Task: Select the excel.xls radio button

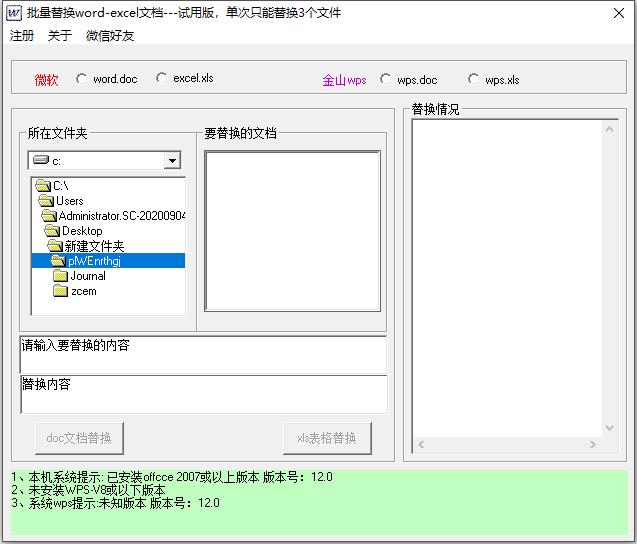Action: click(162, 78)
